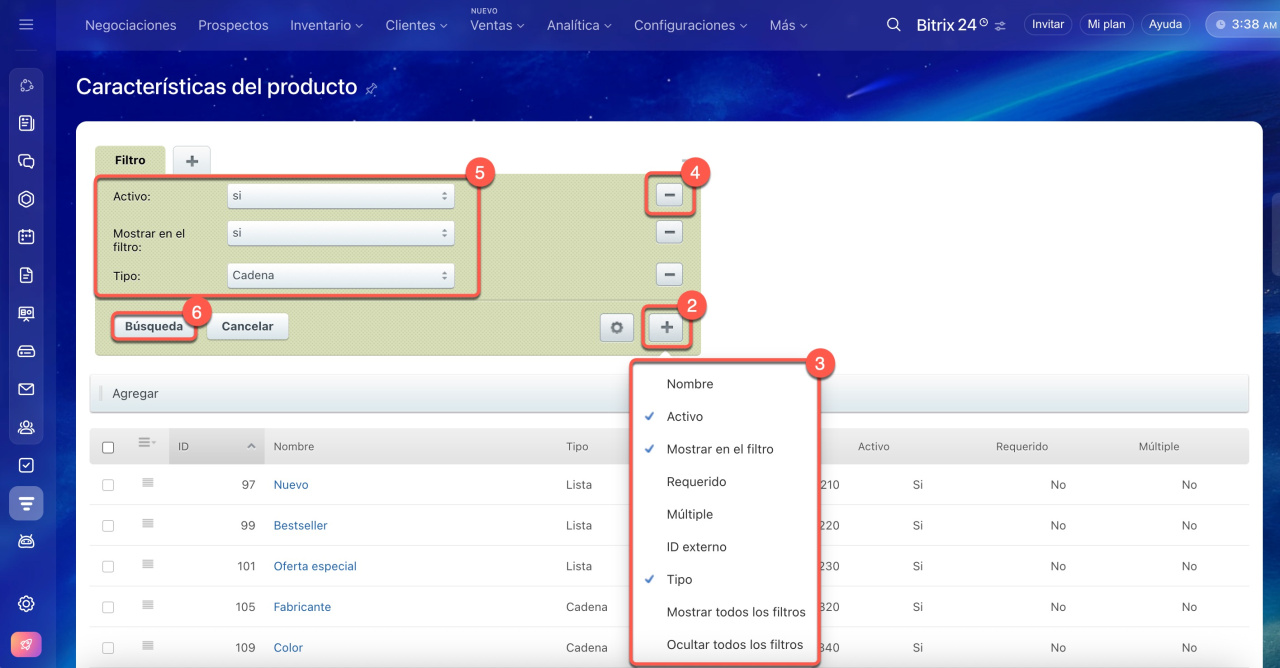Choose Ocultar todos los filtros option

click(x=735, y=645)
